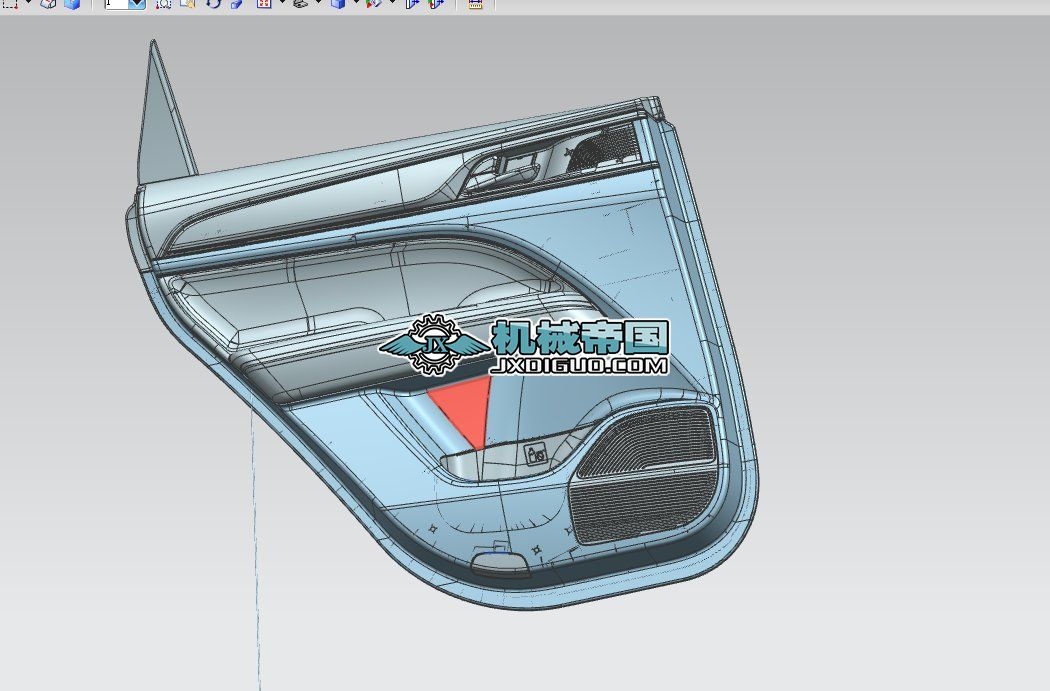Activate the zoom window magnifier icon

coord(163,4)
